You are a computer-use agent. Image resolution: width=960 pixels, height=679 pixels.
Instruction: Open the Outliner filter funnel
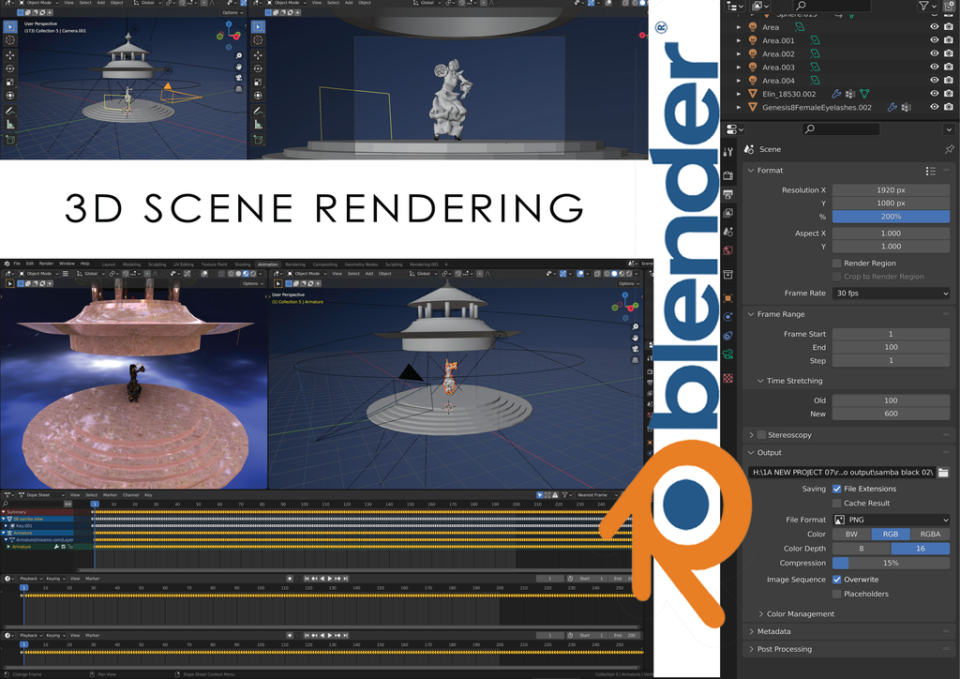923,6
